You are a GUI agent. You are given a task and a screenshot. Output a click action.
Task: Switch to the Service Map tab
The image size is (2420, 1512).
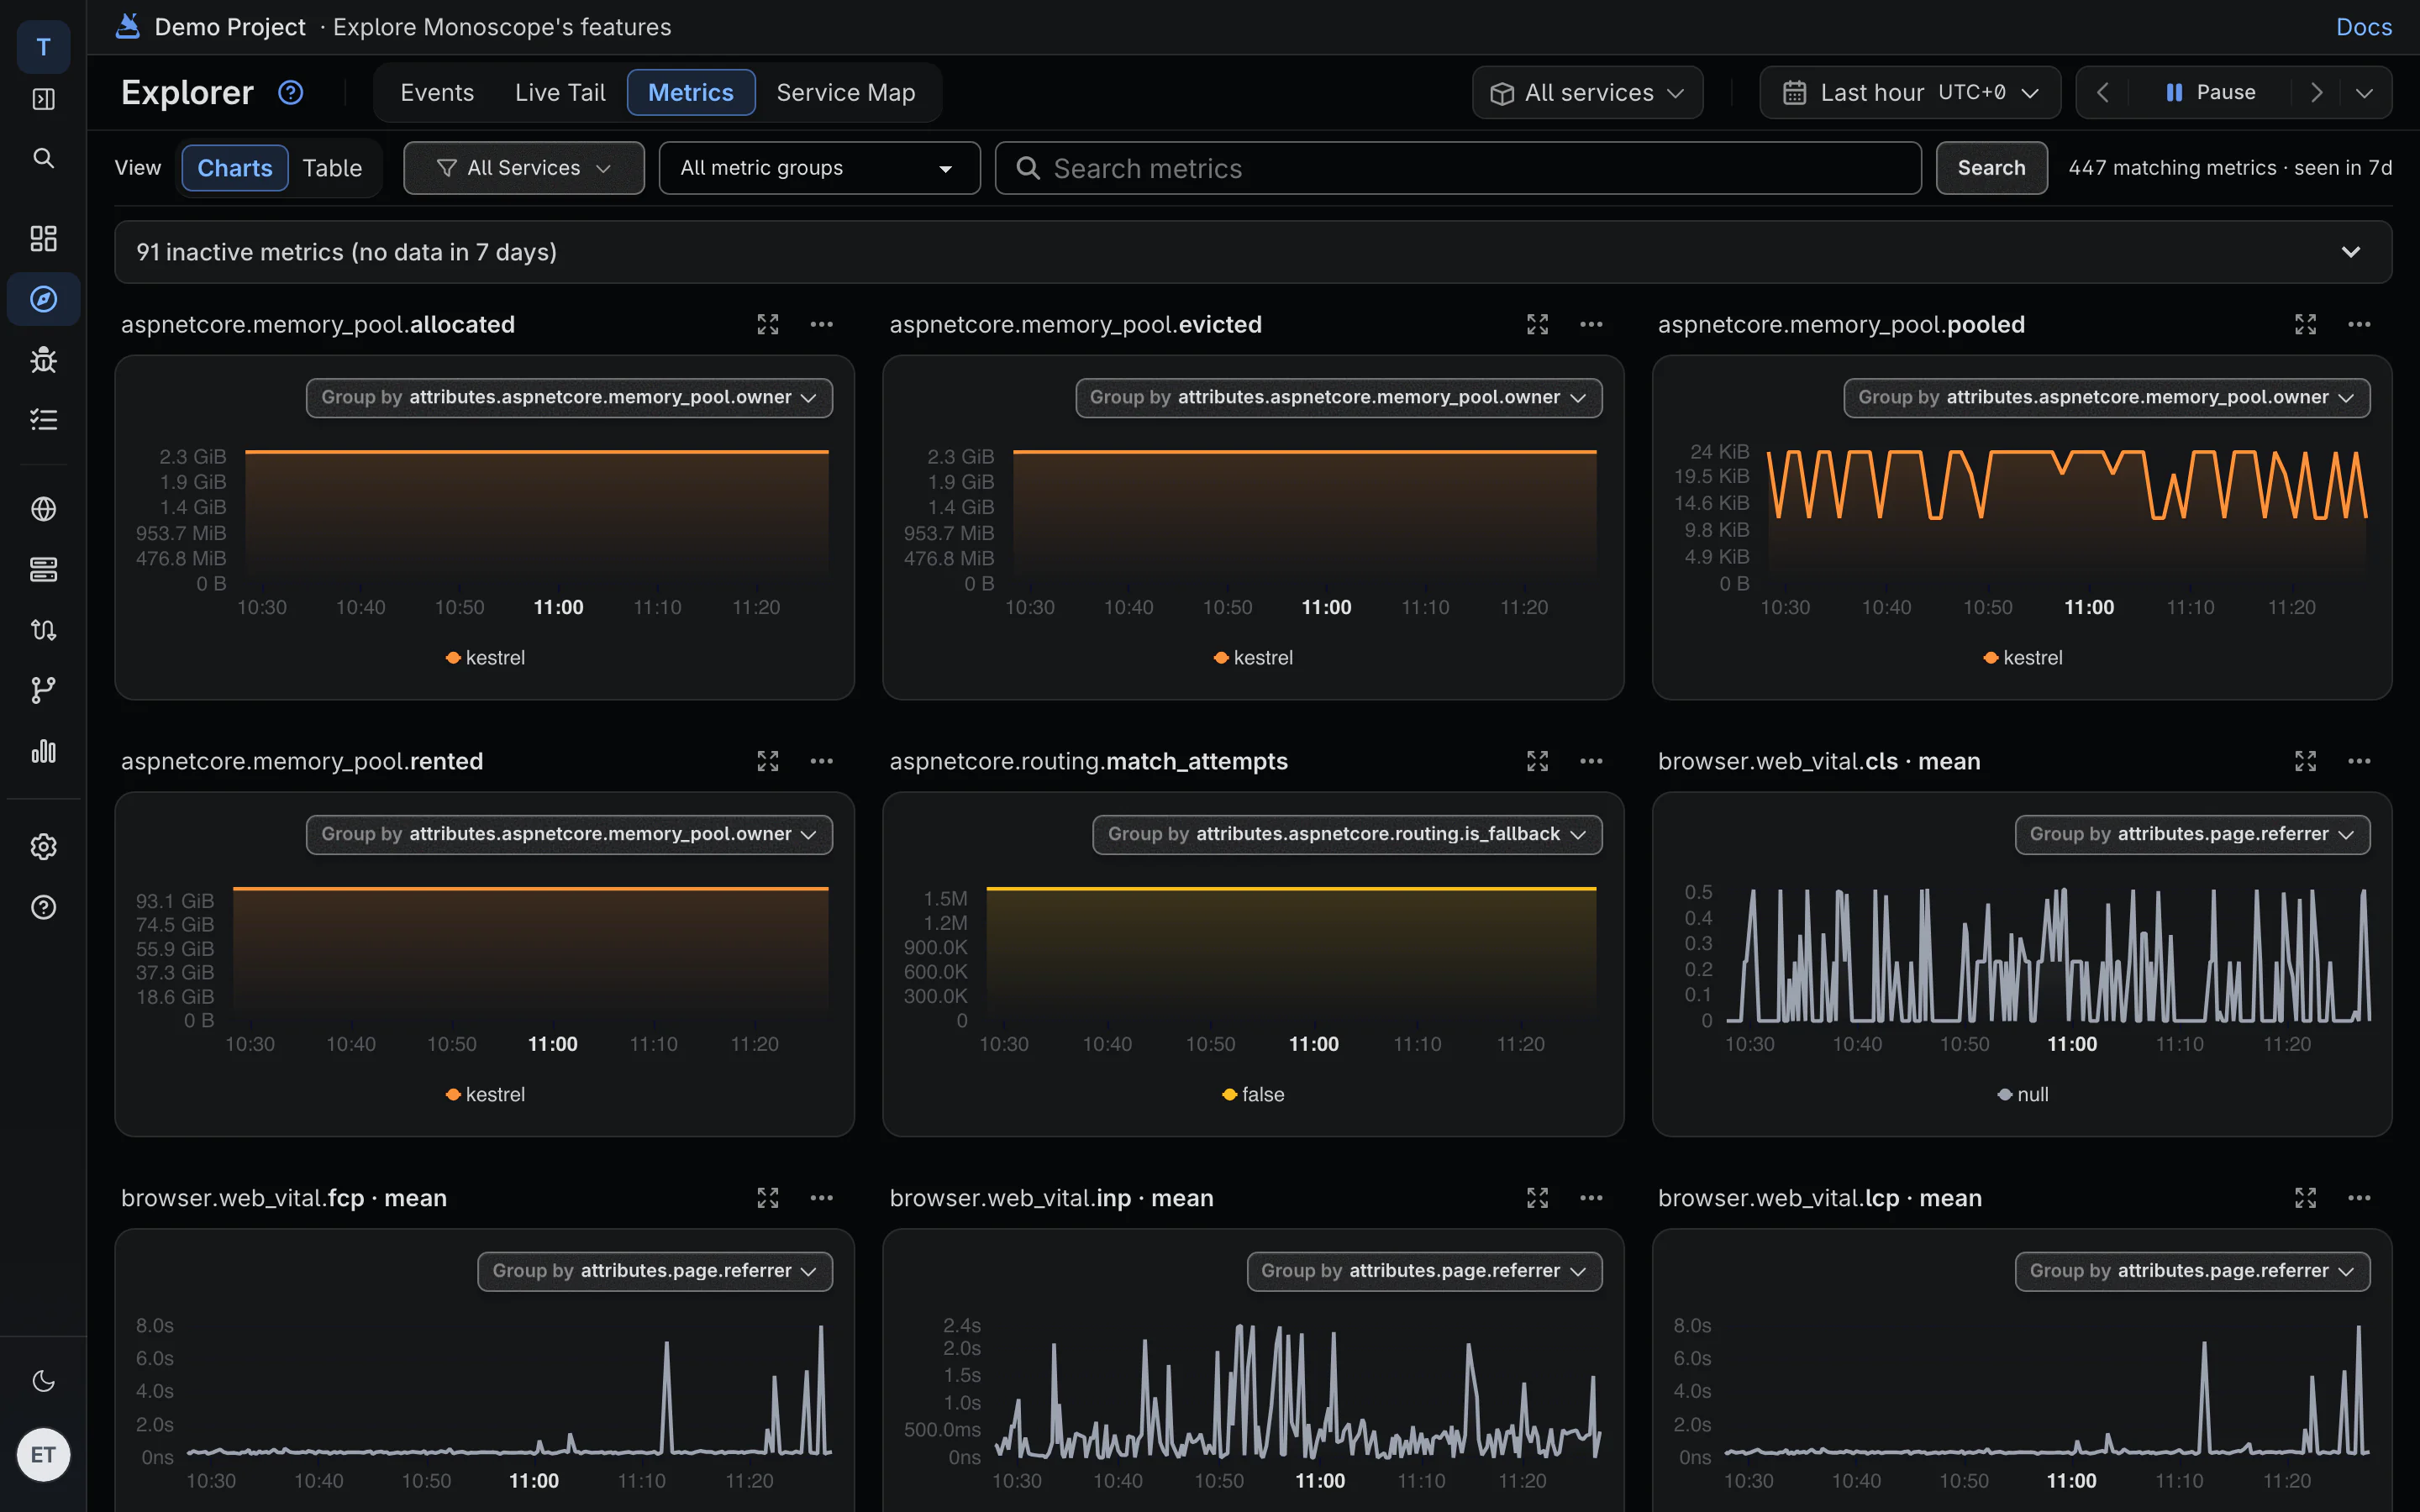[846, 92]
